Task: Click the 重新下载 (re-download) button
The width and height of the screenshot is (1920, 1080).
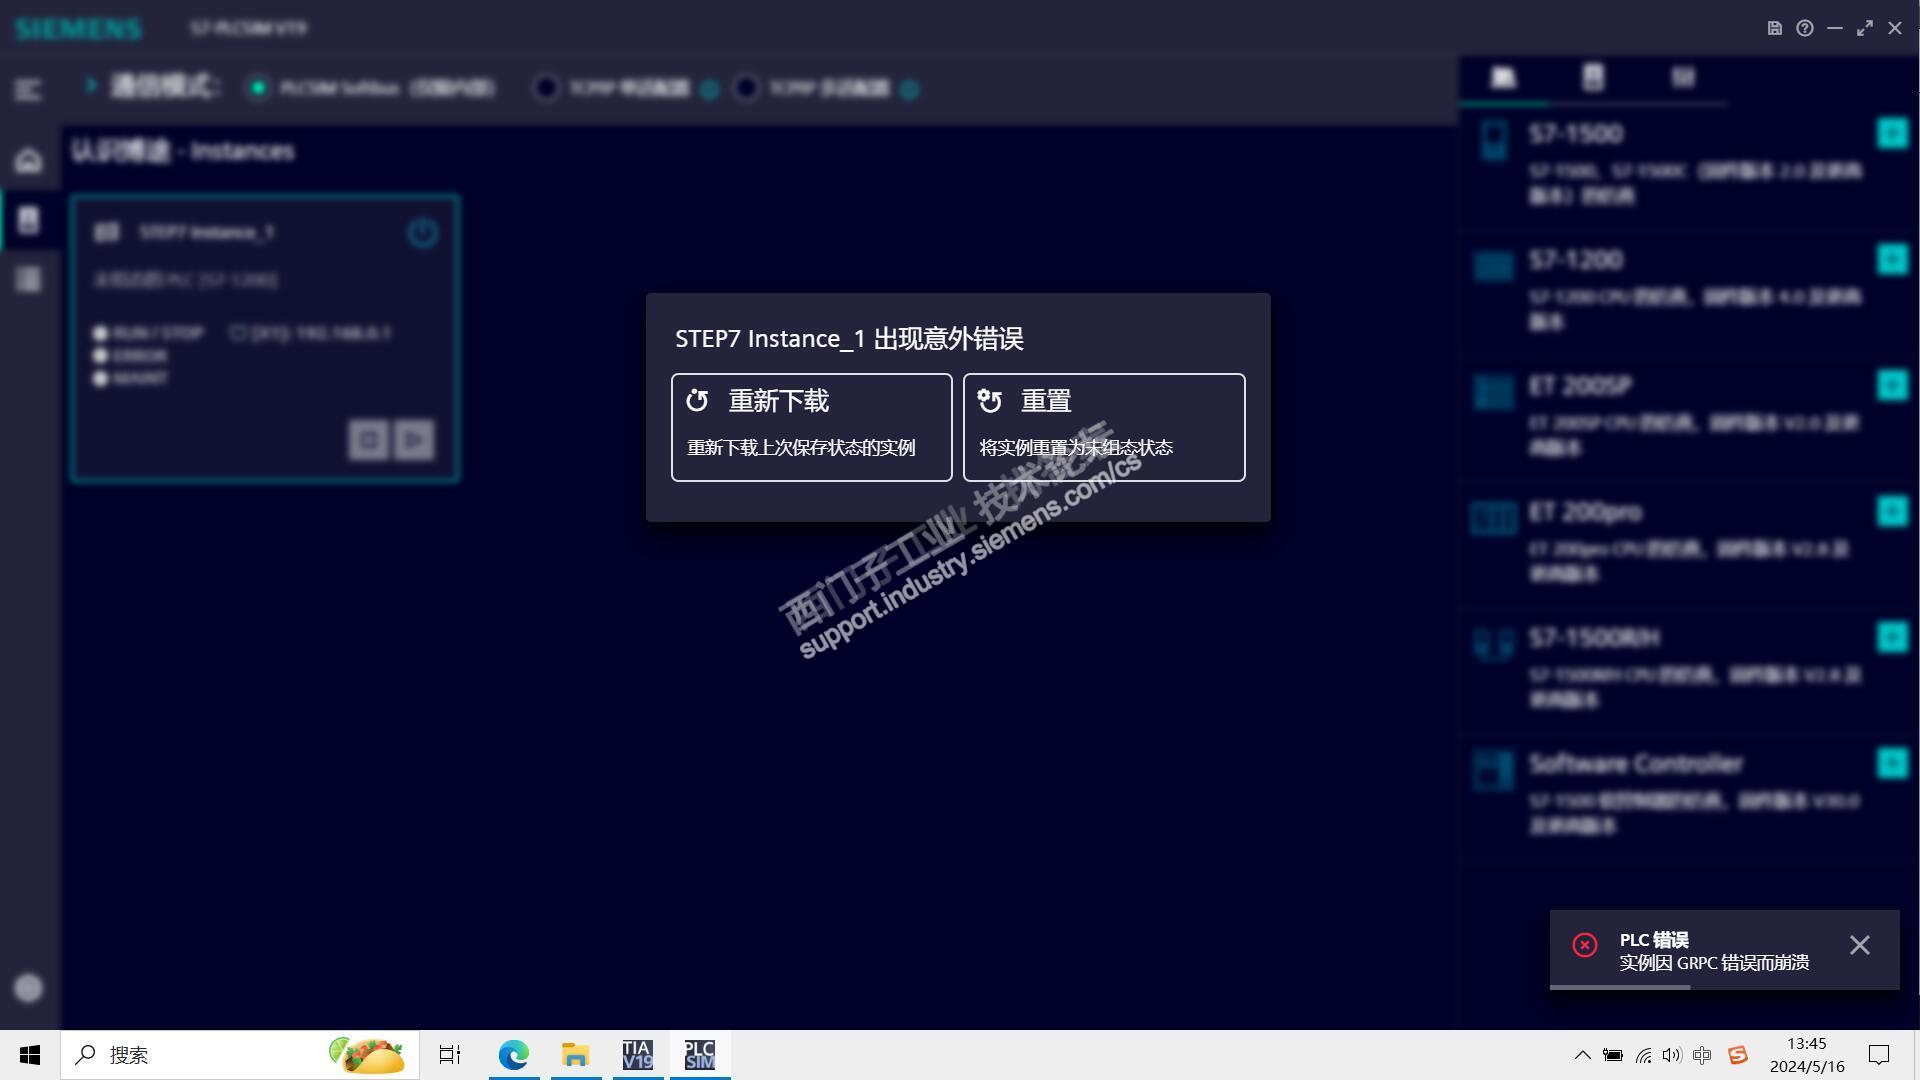Action: tap(811, 427)
